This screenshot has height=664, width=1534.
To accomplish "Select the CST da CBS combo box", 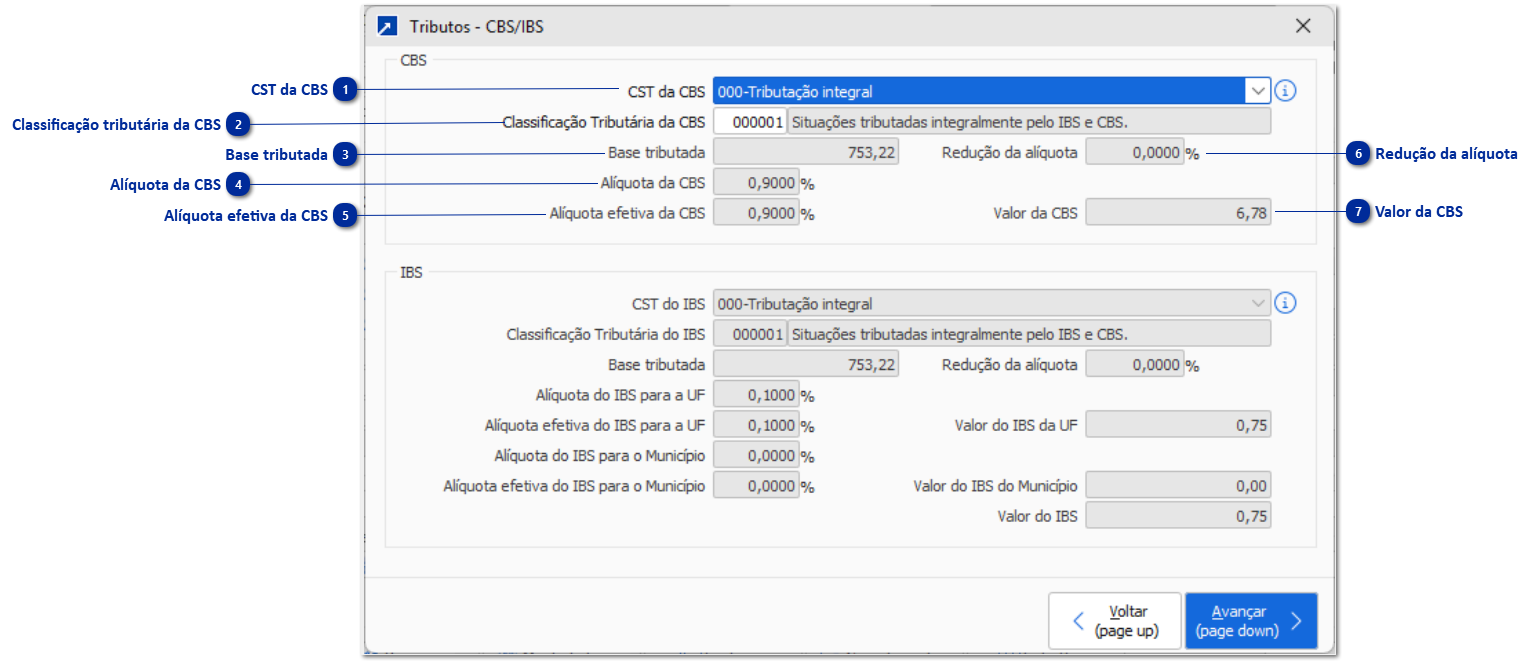I will pyautogui.click(x=978, y=91).
